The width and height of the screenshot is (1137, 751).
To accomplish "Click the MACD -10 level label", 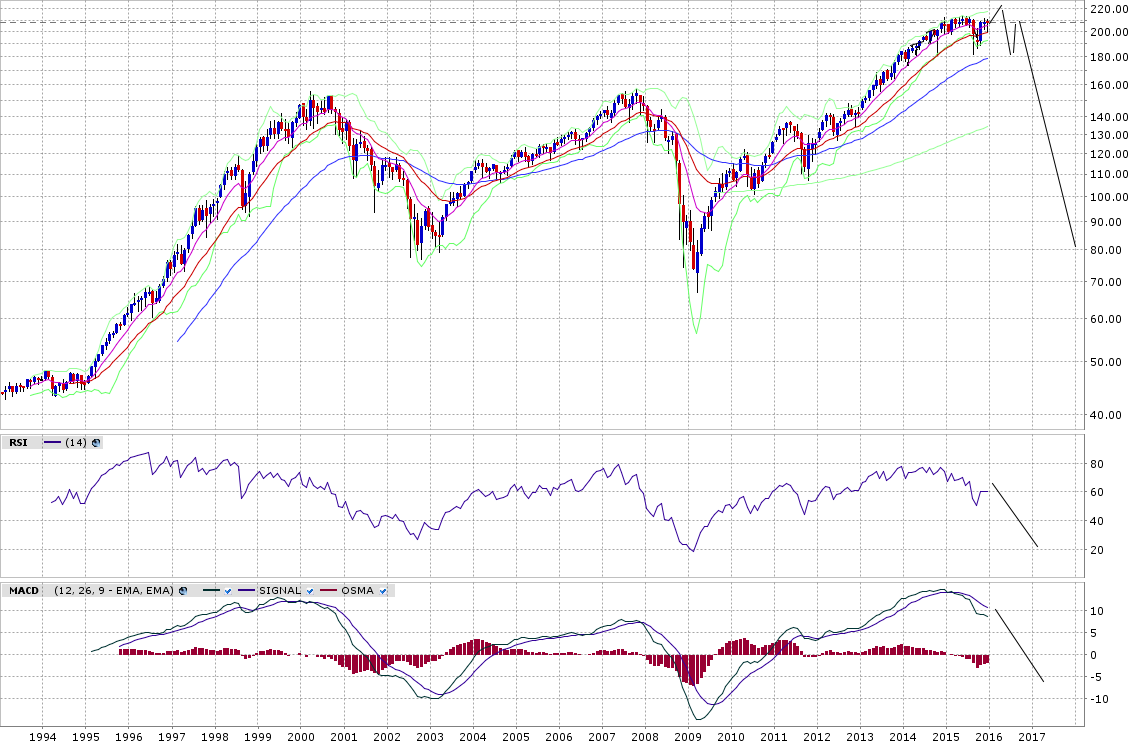I will click(1099, 700).
